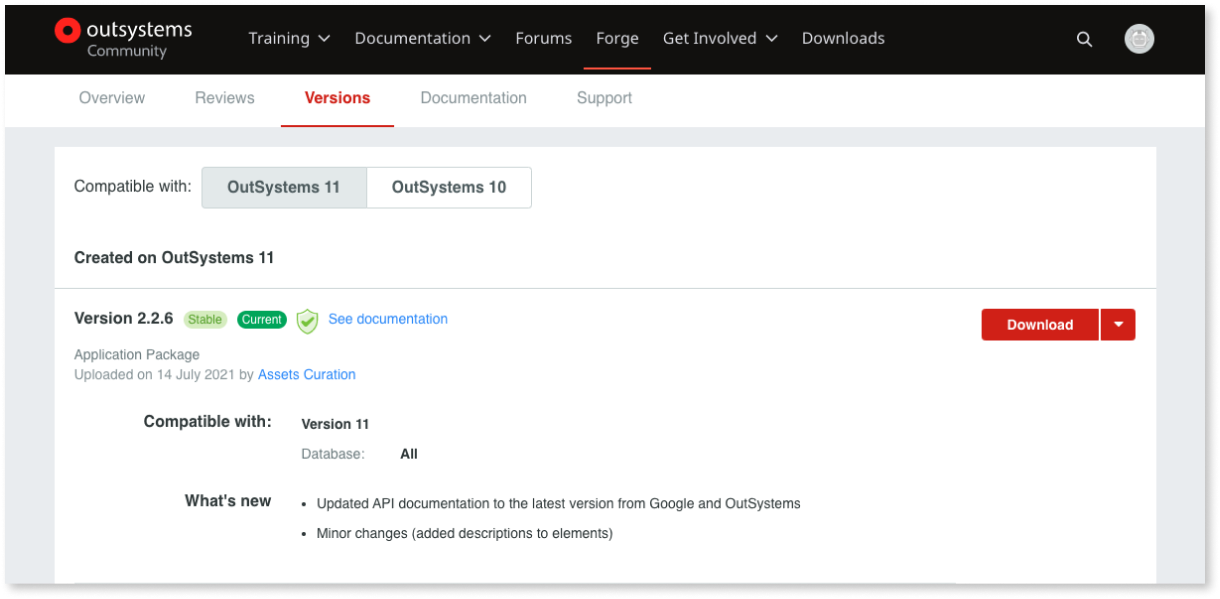Expand the Documentation dropdown in navbar

pyautogui.click(x=423, y=38)
